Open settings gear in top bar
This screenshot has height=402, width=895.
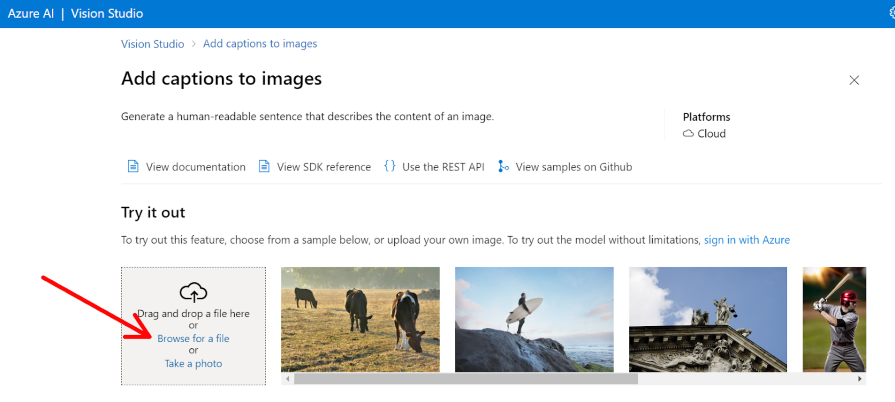(889, 14)
